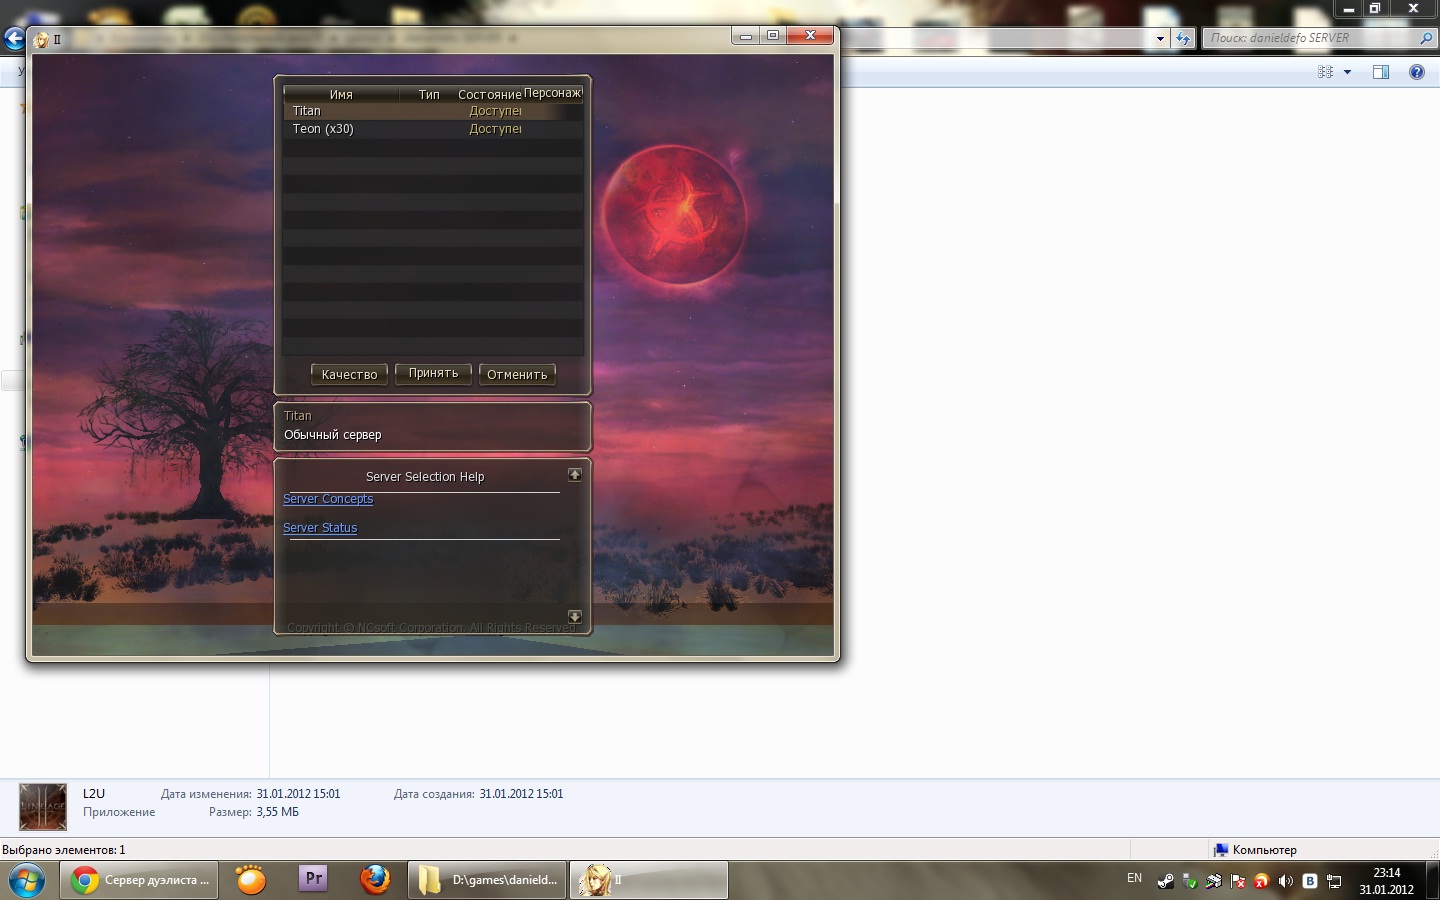This screenshot has height=900, width=1440.
Task: Click the EN language indicator
Action: click(x=1134, y=878)
